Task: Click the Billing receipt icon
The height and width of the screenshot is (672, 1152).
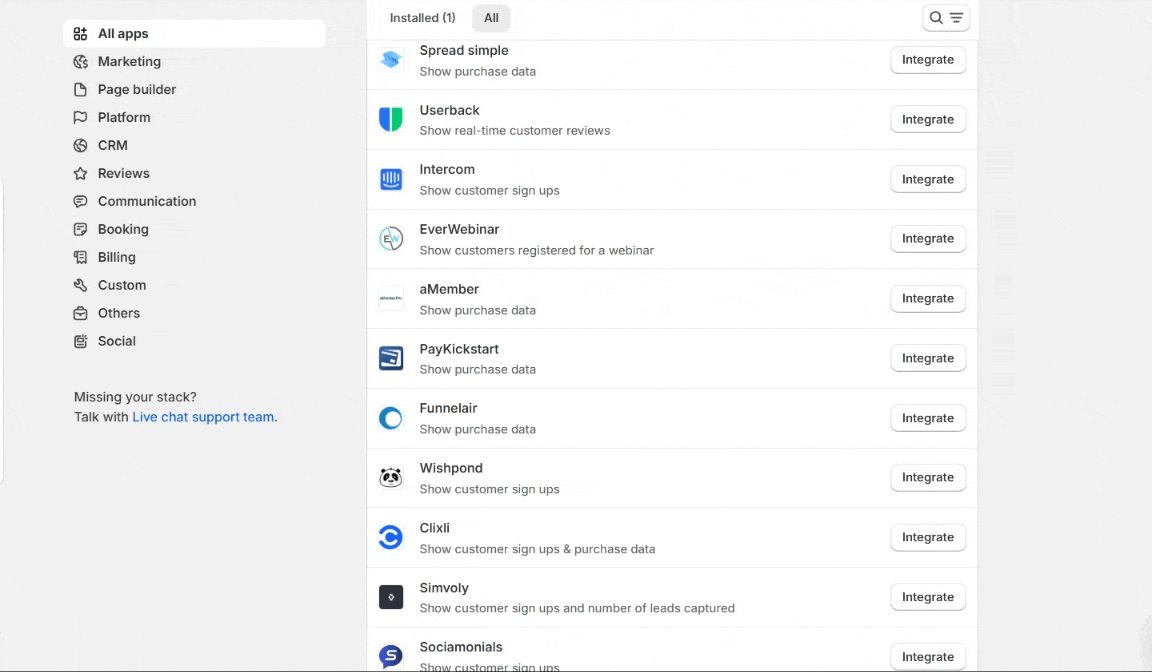Action: [x=80, y=257]
